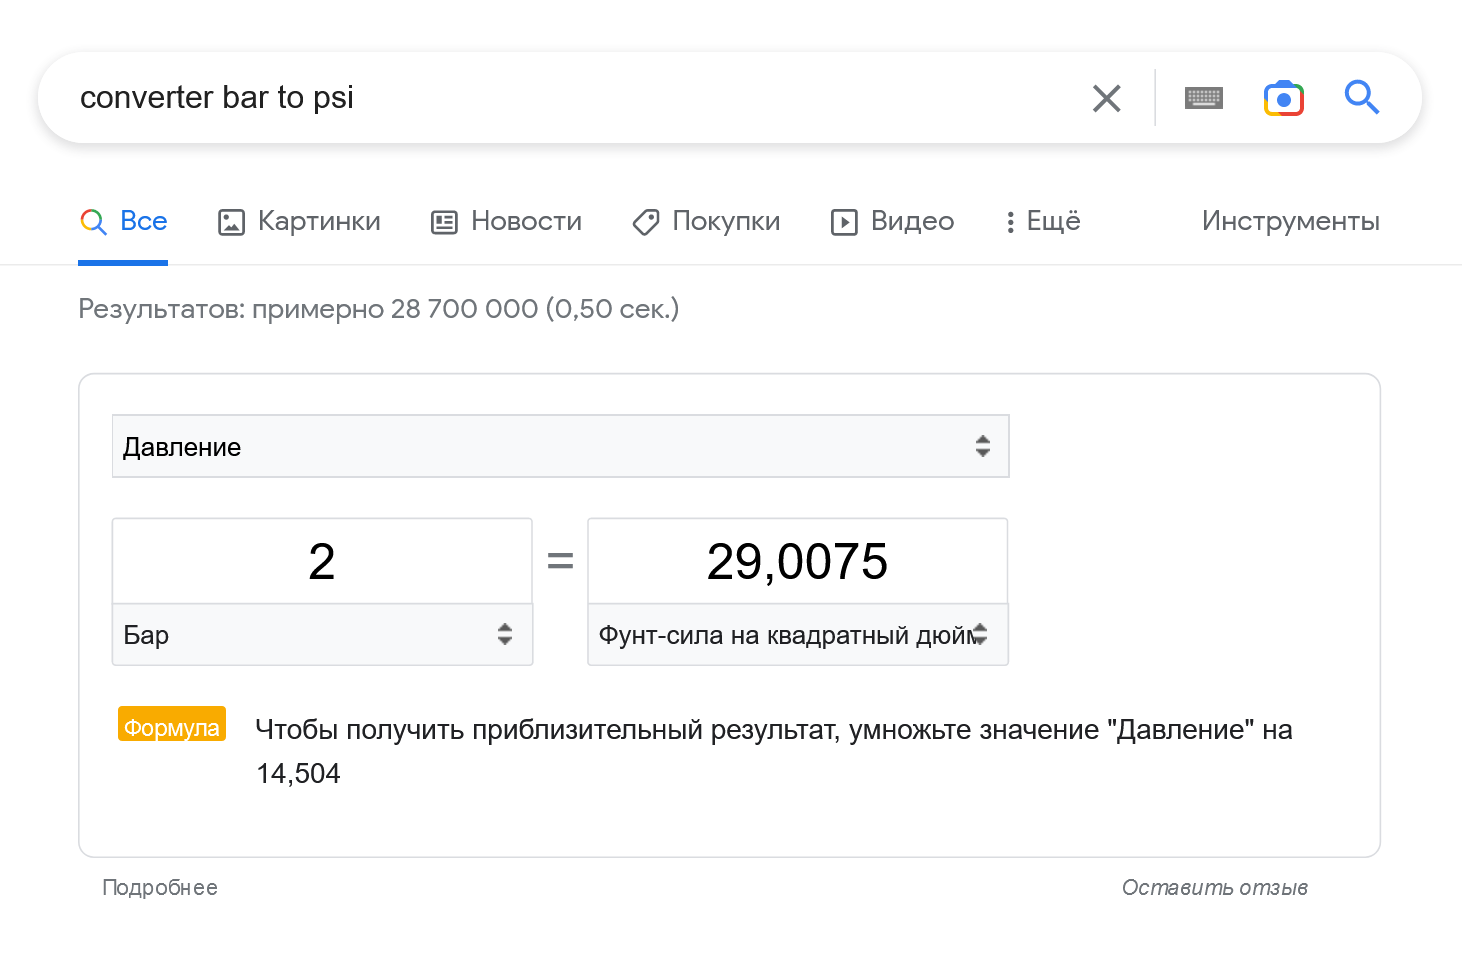
Task: Click the result field showing 29,0075
Action: [797, 561]
